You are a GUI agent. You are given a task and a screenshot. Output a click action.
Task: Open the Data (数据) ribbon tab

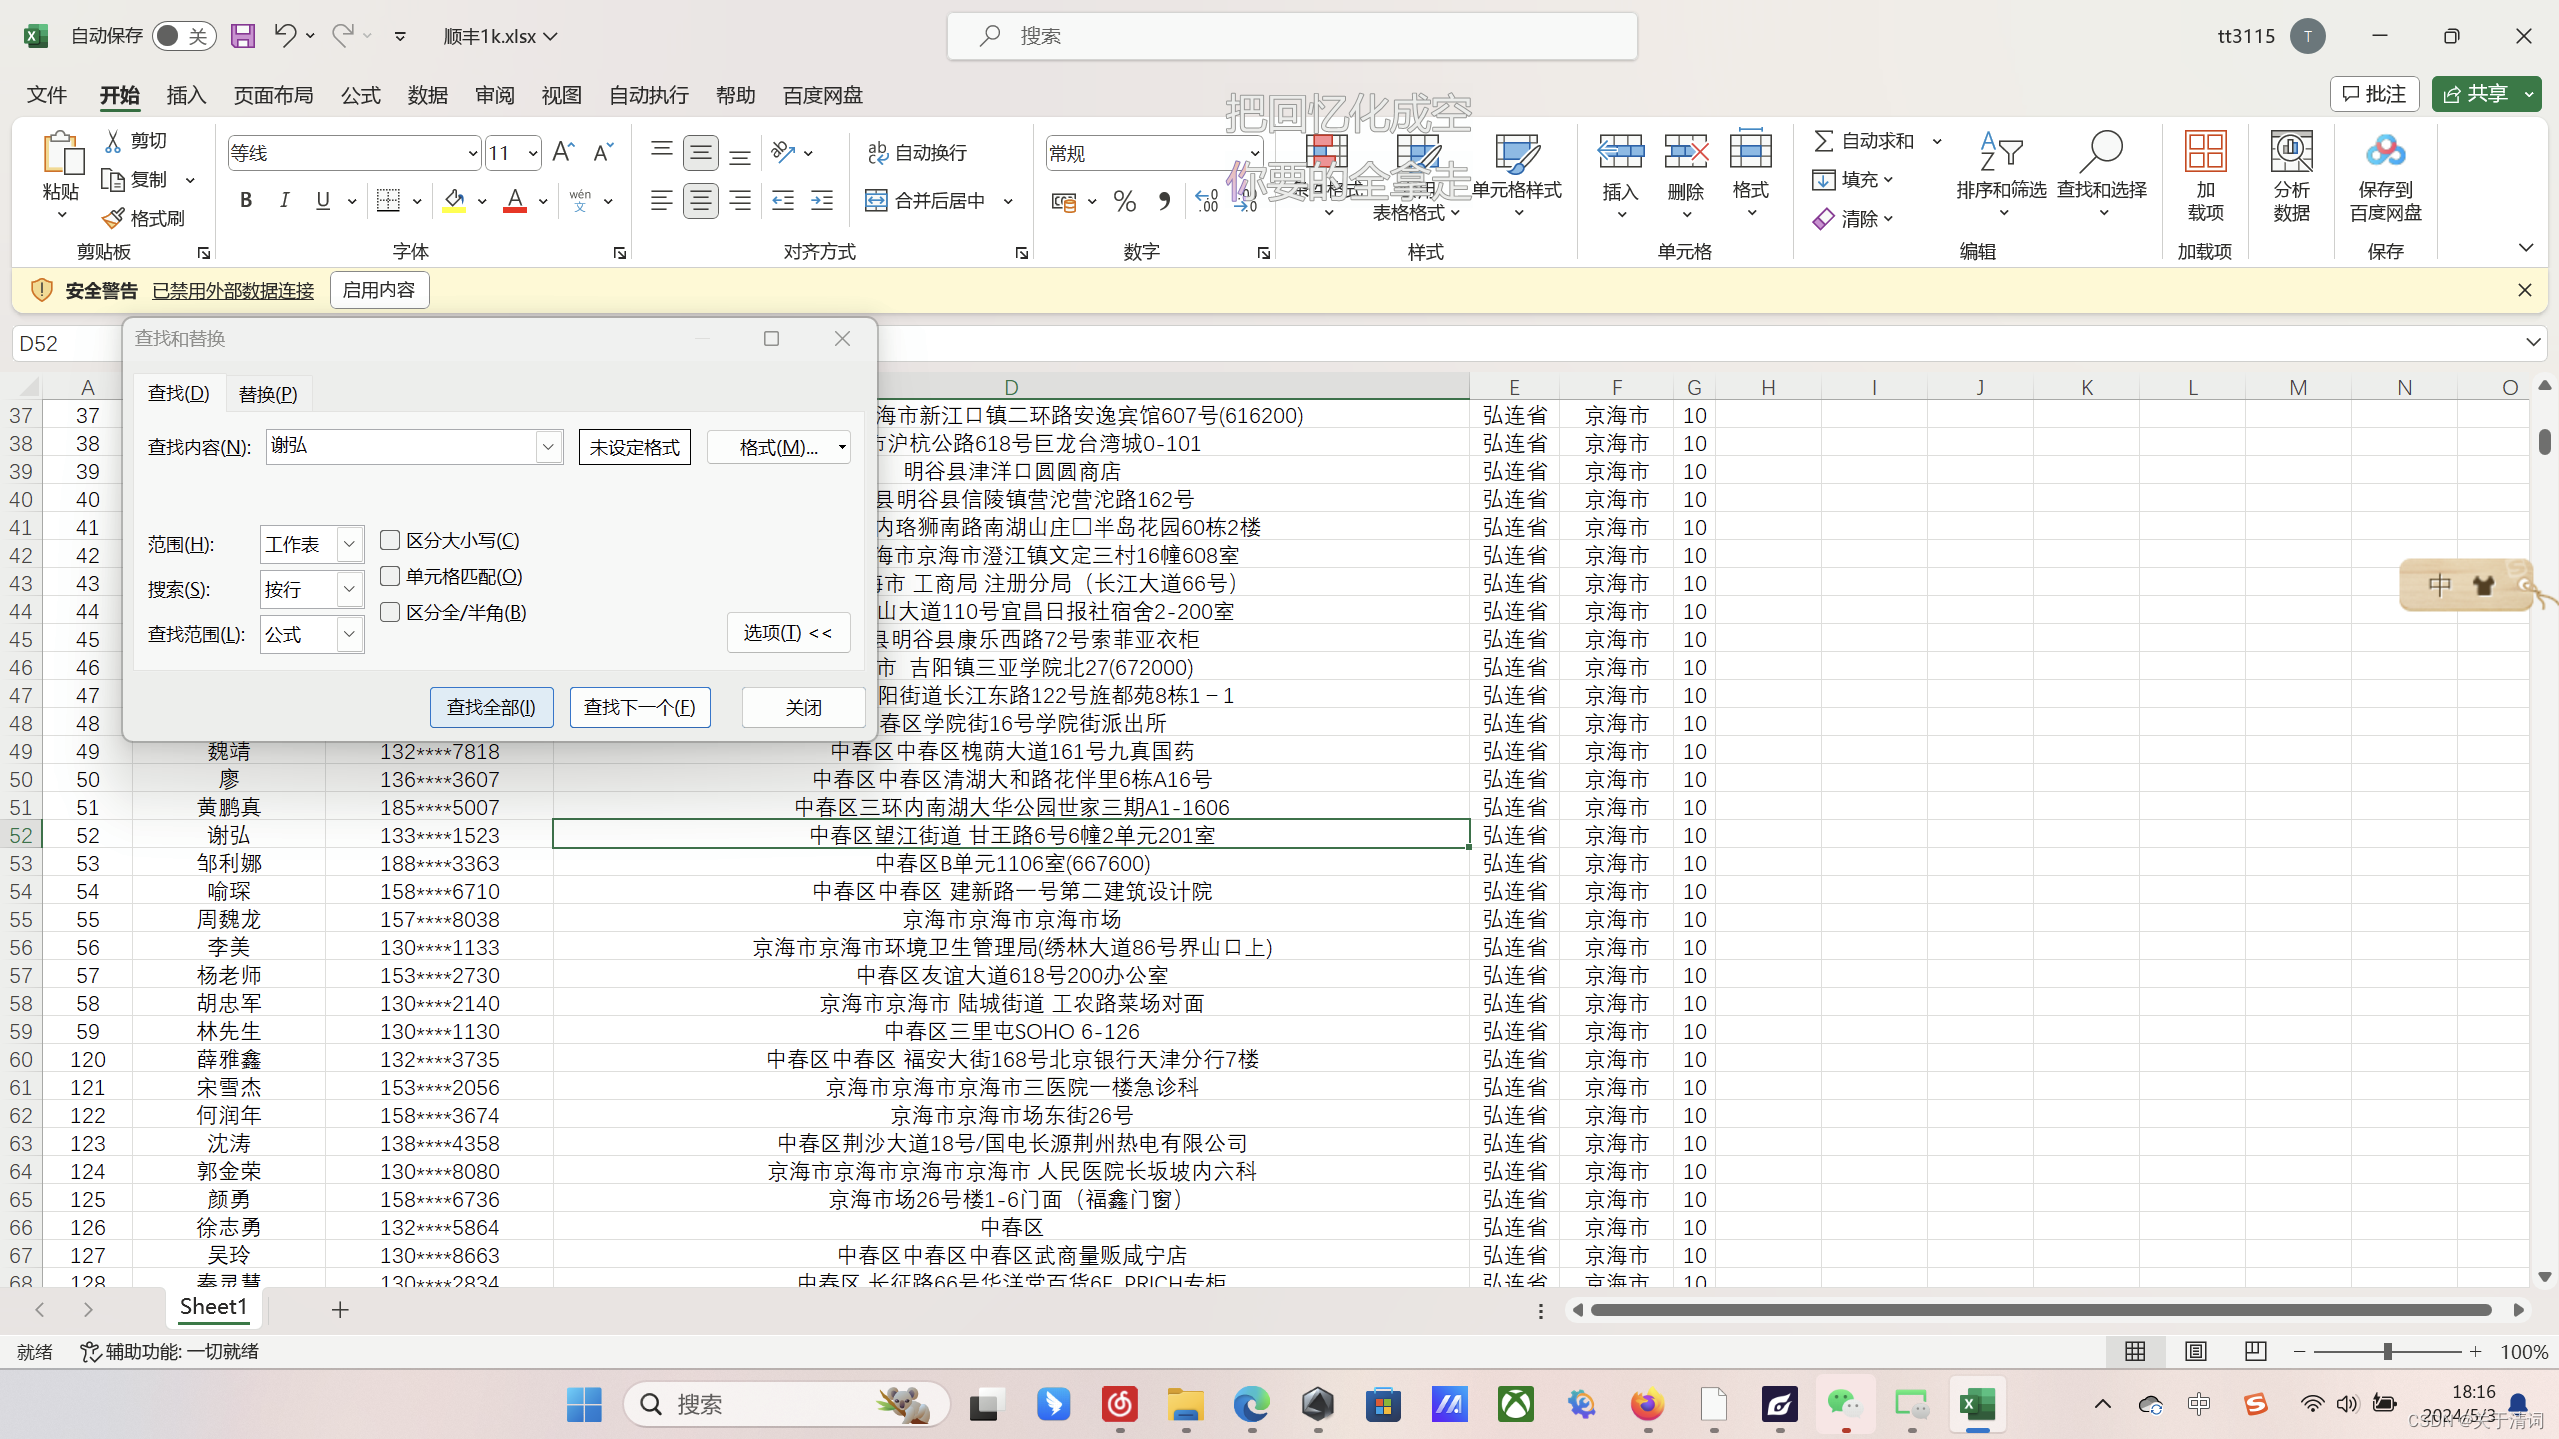[x=427, y=95]
